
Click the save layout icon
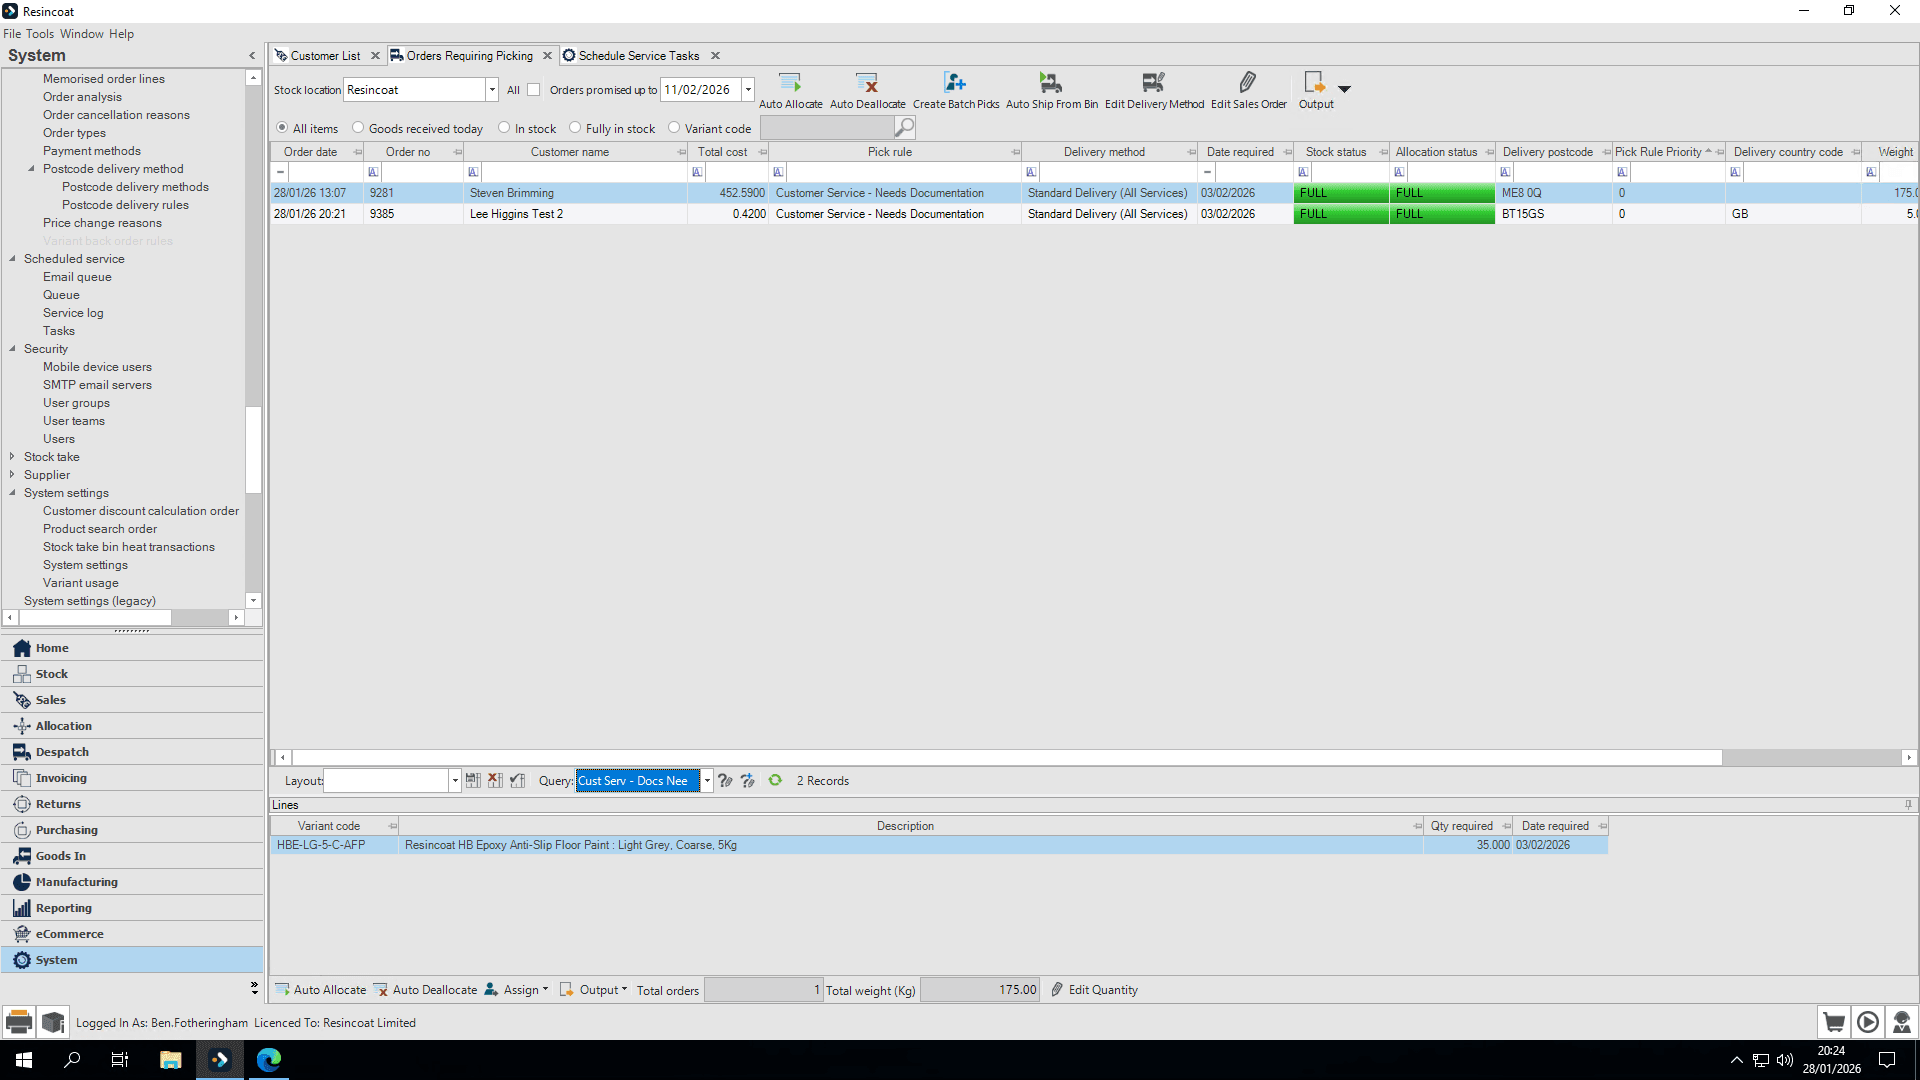(473, 781)
